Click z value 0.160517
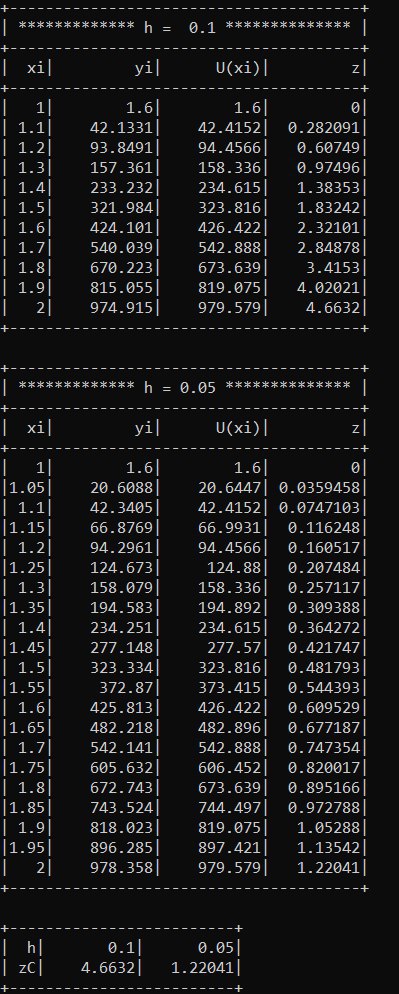Viewport: 399px width, 994px height. coord(324,548)
